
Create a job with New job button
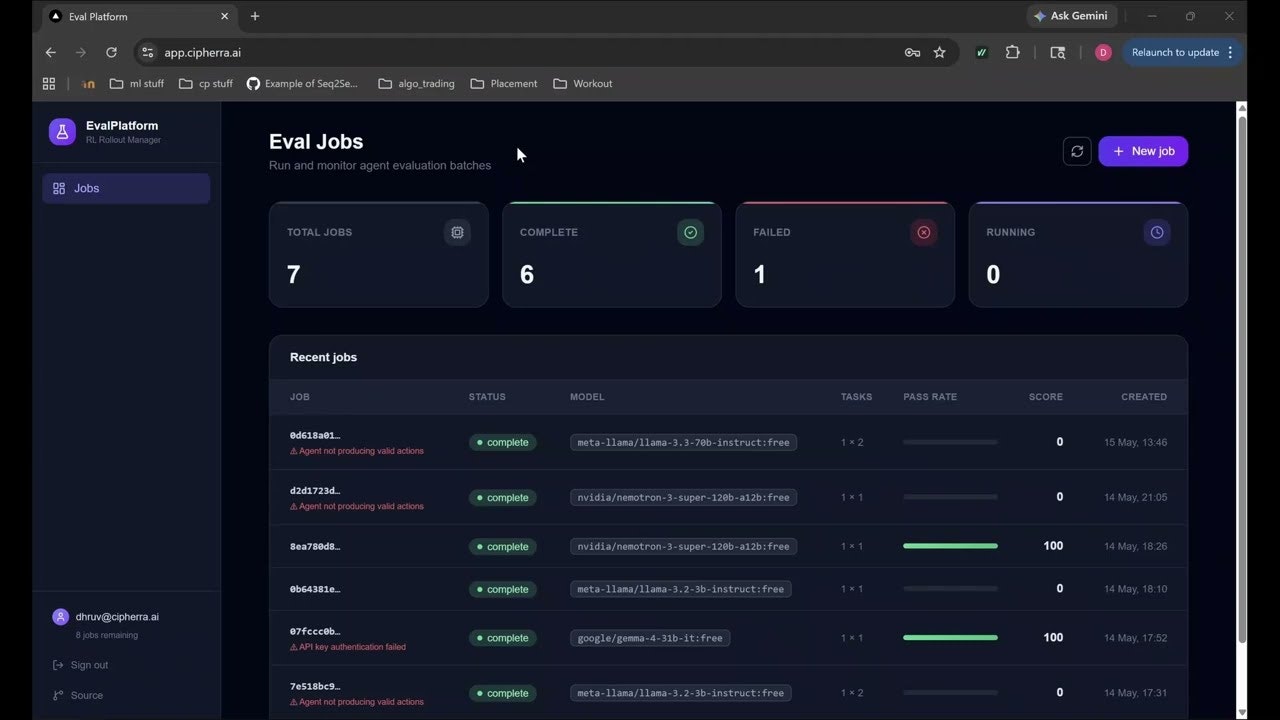tap(1143, 151)
